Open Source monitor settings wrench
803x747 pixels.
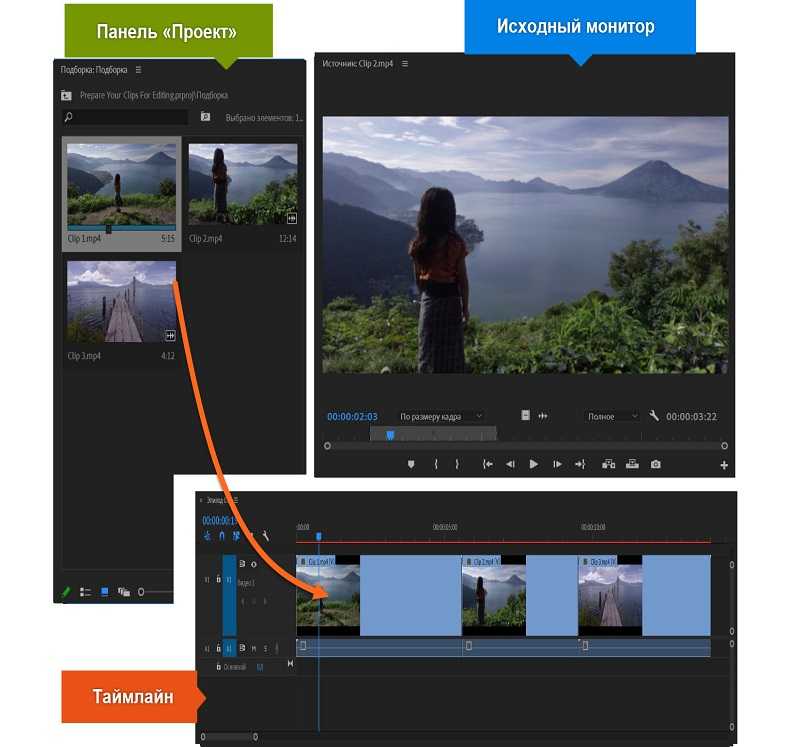654,416
